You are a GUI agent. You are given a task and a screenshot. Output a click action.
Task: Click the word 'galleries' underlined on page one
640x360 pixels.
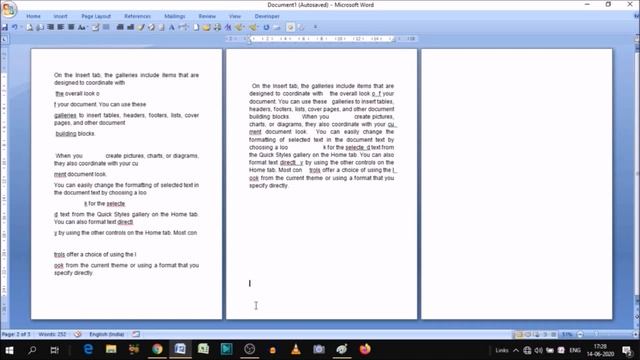pos(65,116)
